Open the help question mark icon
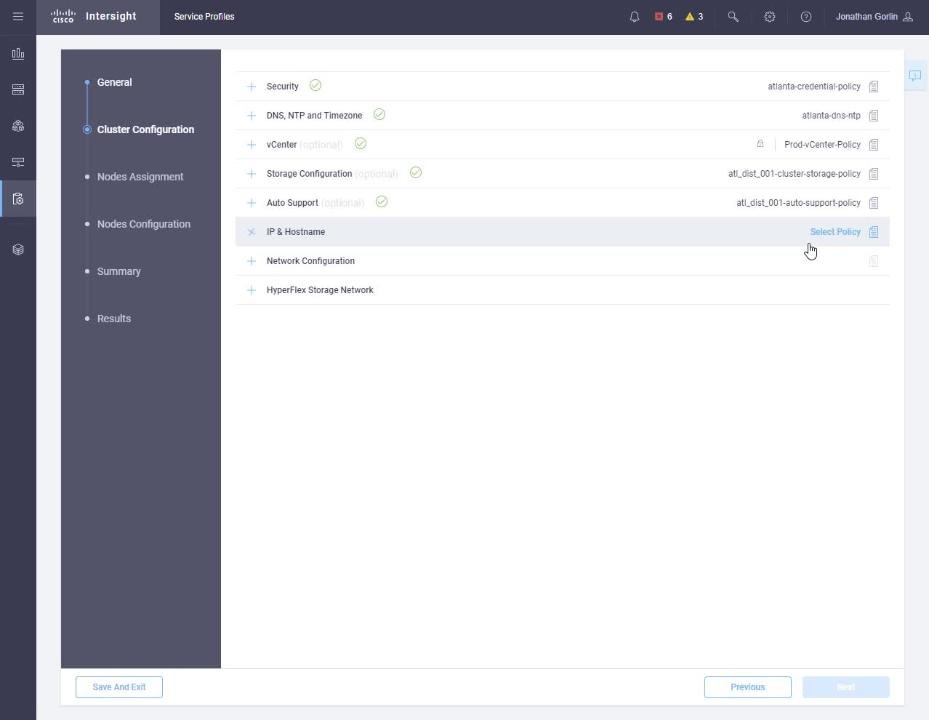This screenshot has height=720, width=929. tap(806, 17)
